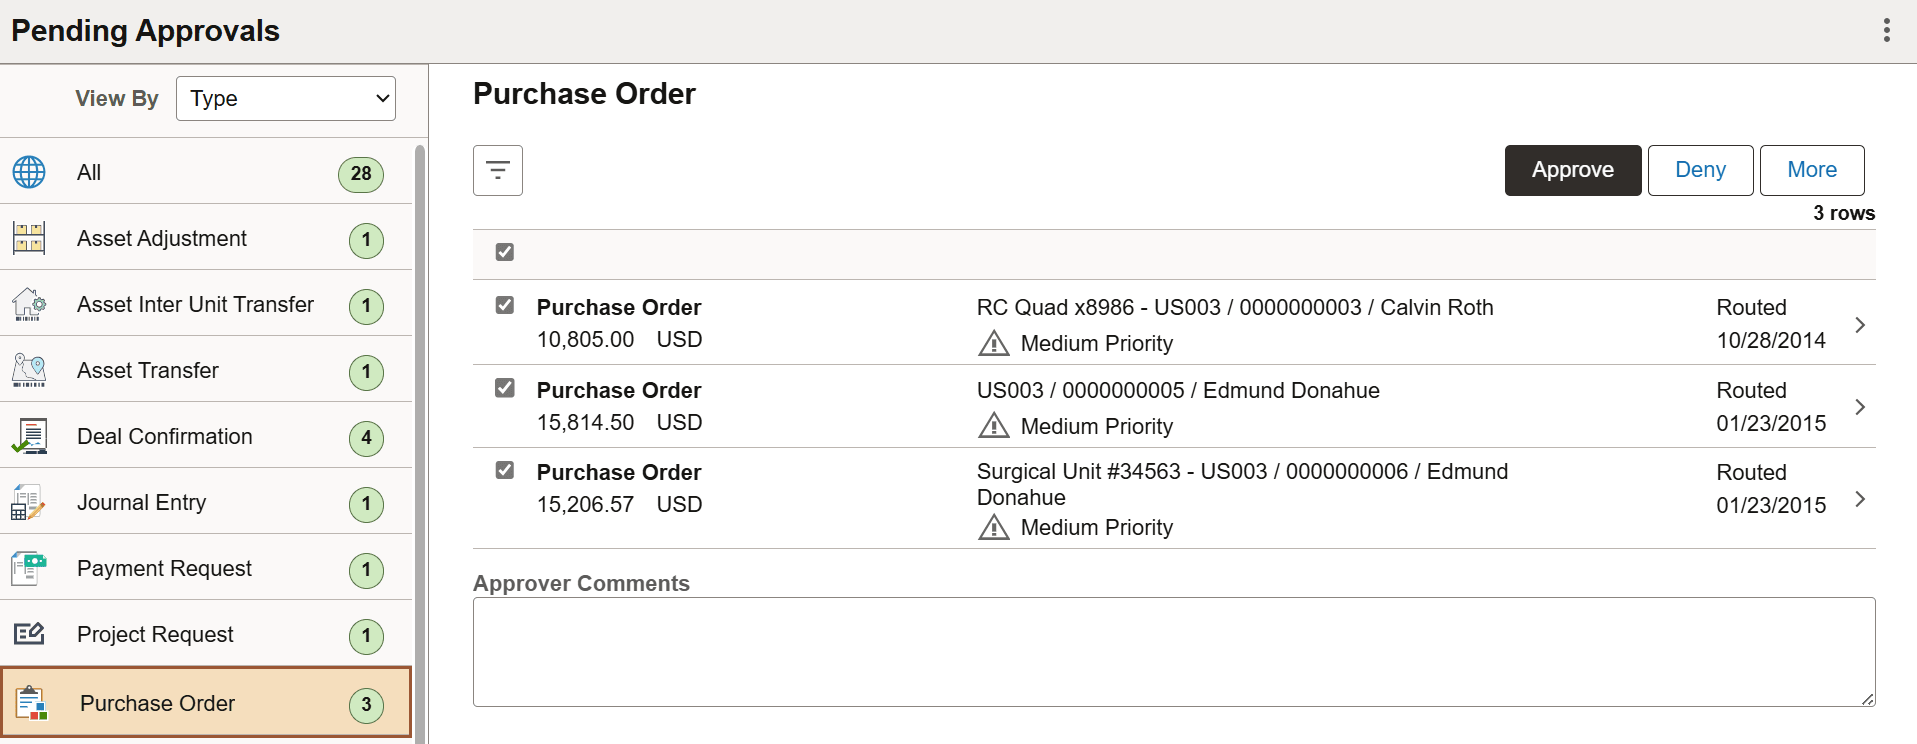Click the Medium Priority warning icon on first row
This screenshot has width=1917, height=744.
pyautogui.click(x=993, y=343)
